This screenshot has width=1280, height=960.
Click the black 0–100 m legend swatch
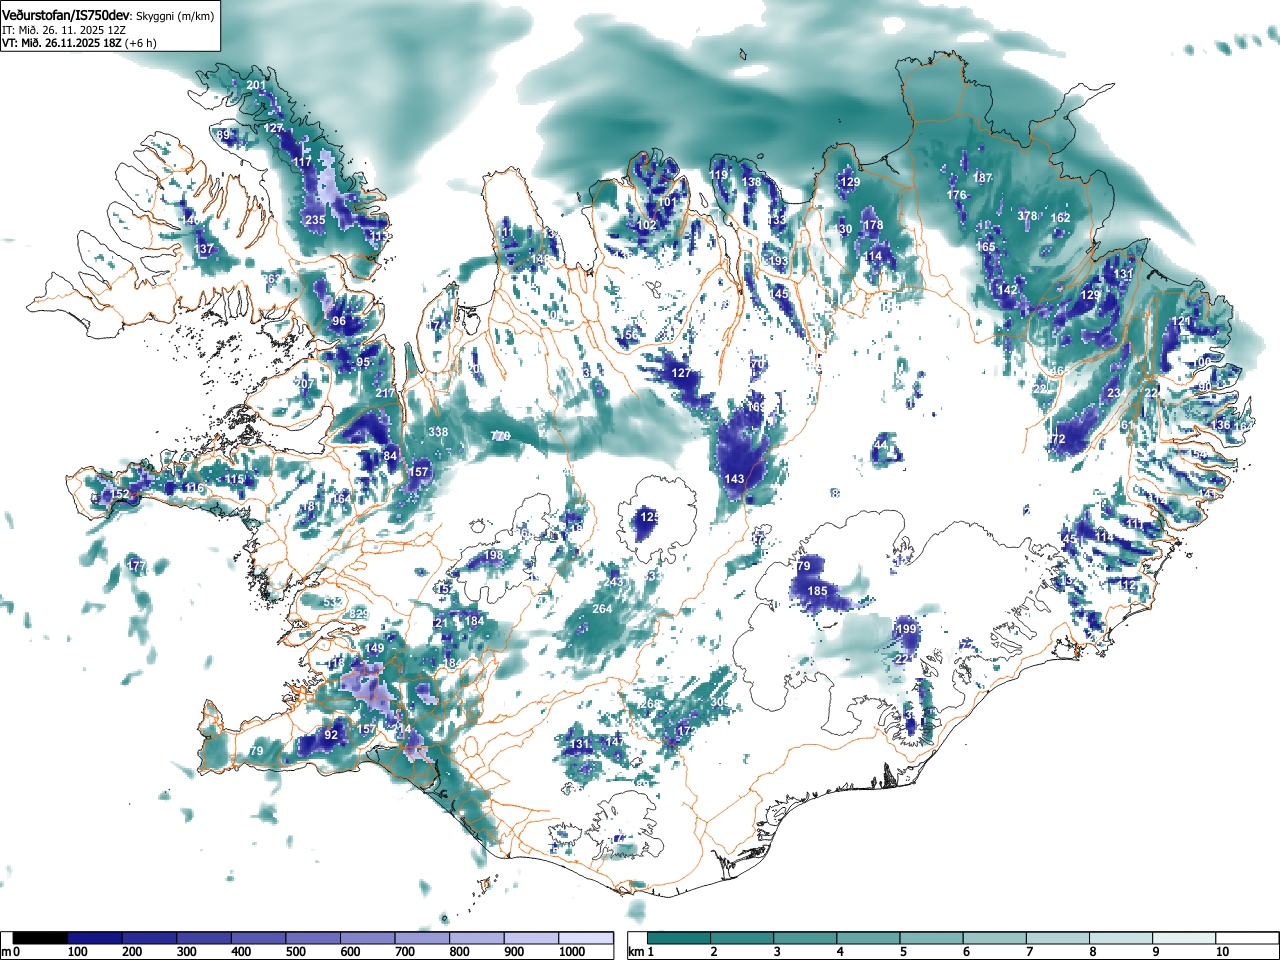(x=41, y=938)
